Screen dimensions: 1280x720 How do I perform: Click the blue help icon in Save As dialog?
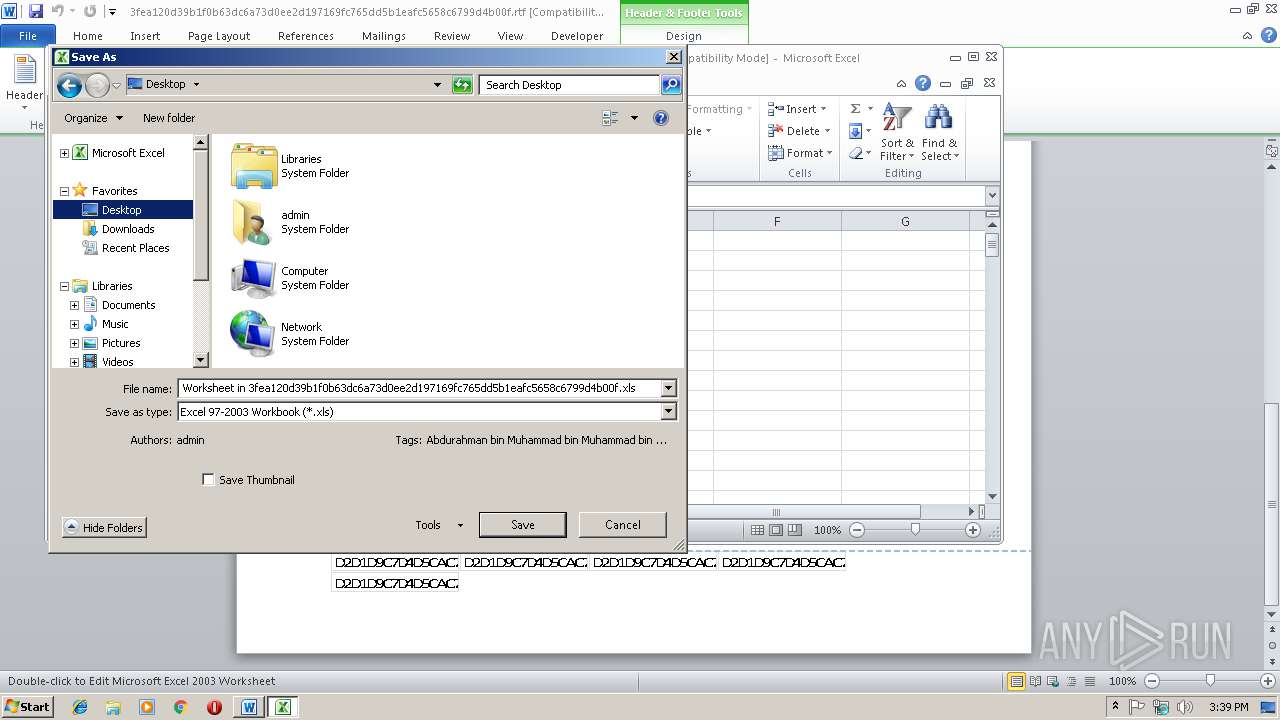pos(661,118)
